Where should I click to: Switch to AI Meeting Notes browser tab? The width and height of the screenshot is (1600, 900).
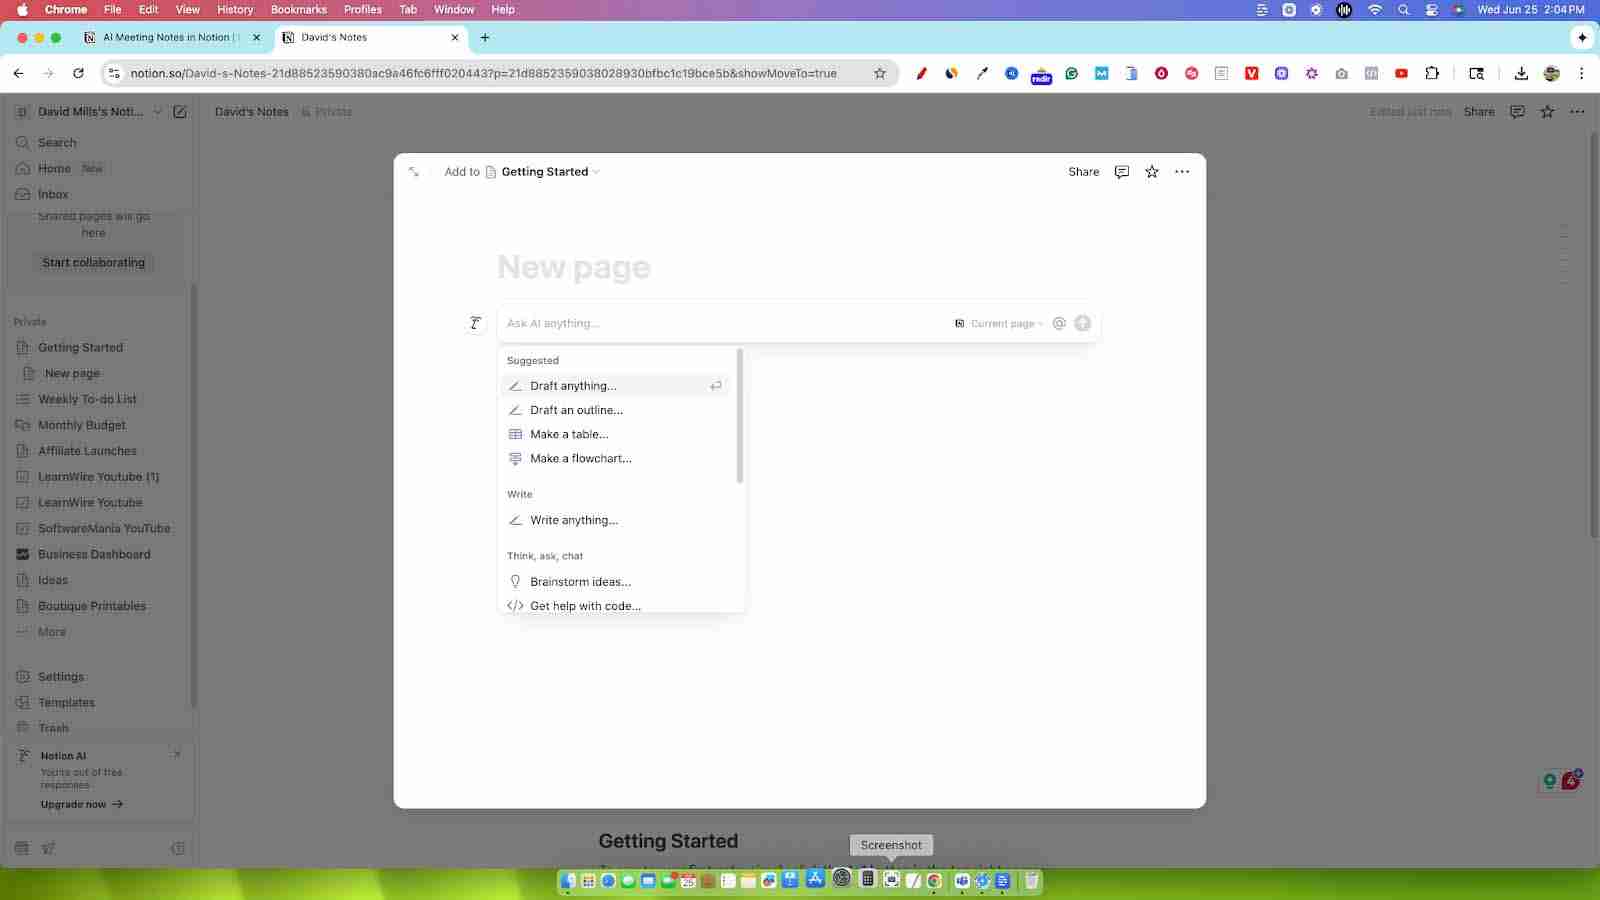172,37
